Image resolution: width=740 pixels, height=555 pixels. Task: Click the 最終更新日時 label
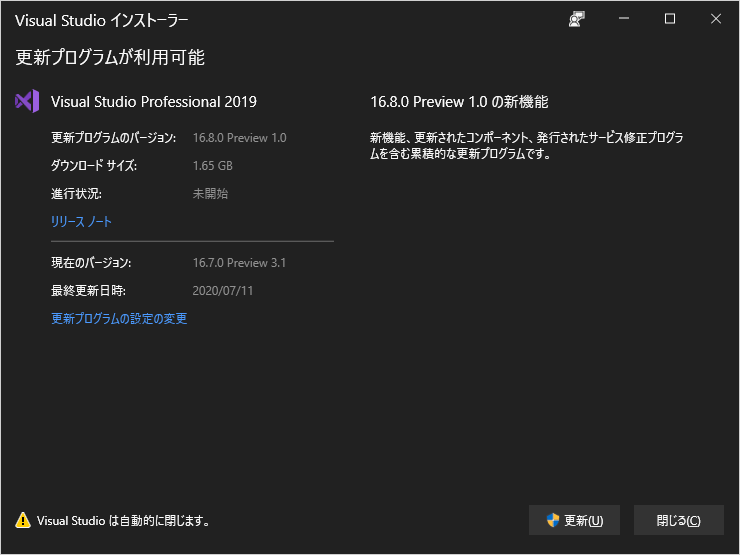(88, 291)
